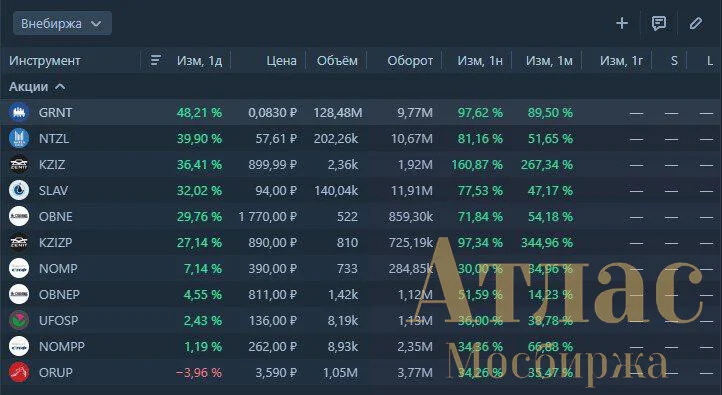Click the NTZL stock logo icon

19,138
